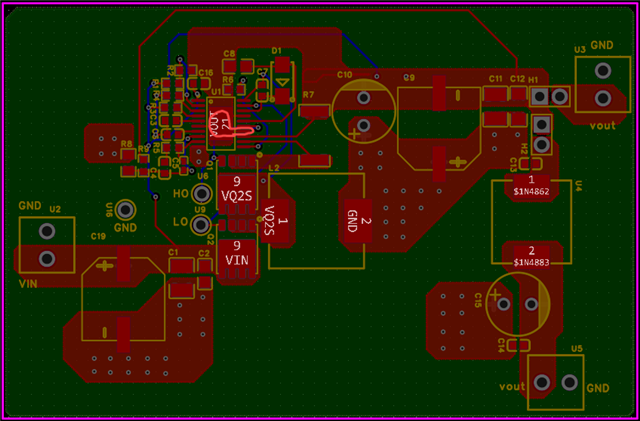Select the R6 resistor label
Viewport: 640px width, 421px height.
[x=228, y=79]
